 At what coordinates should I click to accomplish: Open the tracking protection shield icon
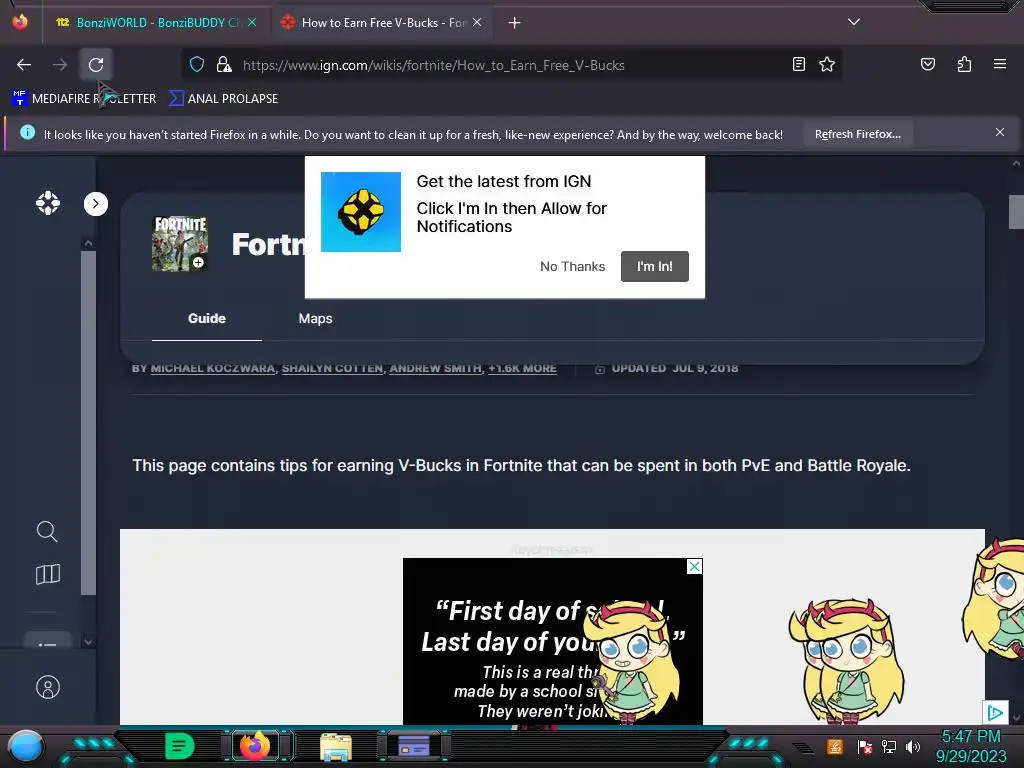point(197,64)
